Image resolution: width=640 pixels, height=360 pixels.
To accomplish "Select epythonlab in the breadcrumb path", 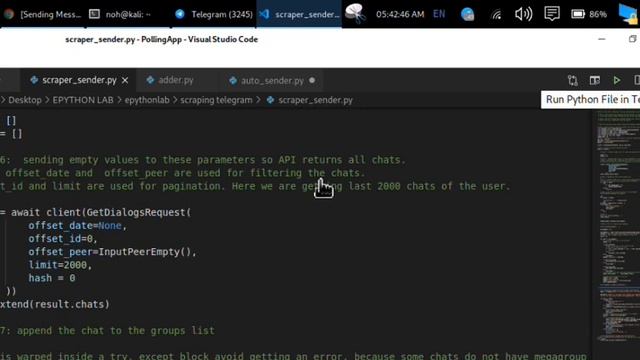I will pos(147,100).
